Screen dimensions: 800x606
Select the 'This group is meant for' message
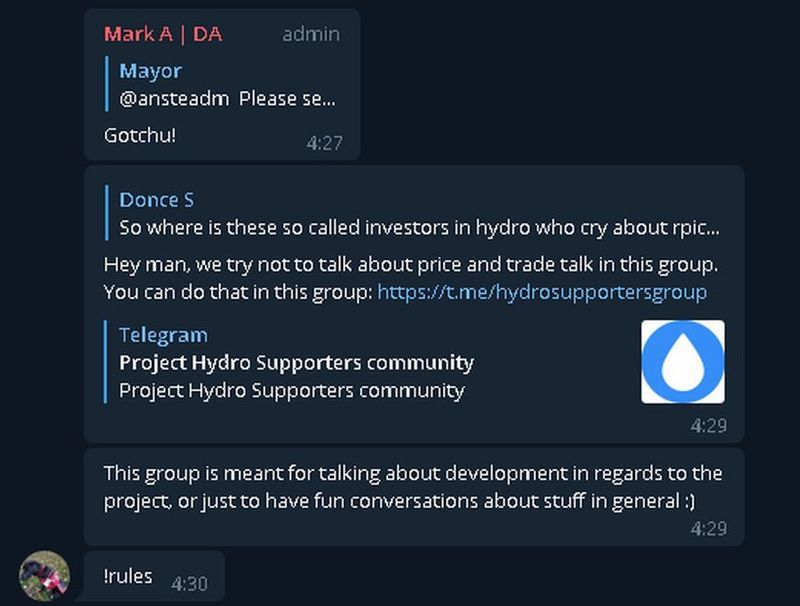tap(412, 486)
